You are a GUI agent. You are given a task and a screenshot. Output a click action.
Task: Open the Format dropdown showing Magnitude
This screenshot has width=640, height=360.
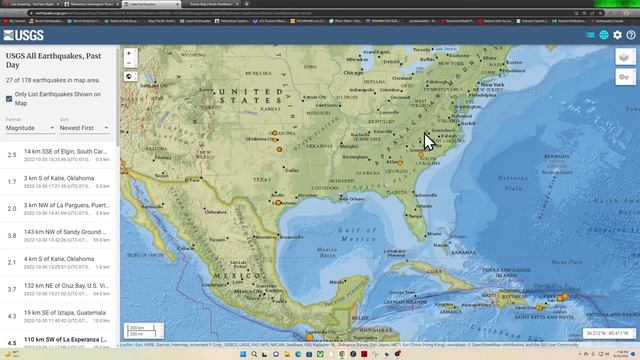coord(30,128)
